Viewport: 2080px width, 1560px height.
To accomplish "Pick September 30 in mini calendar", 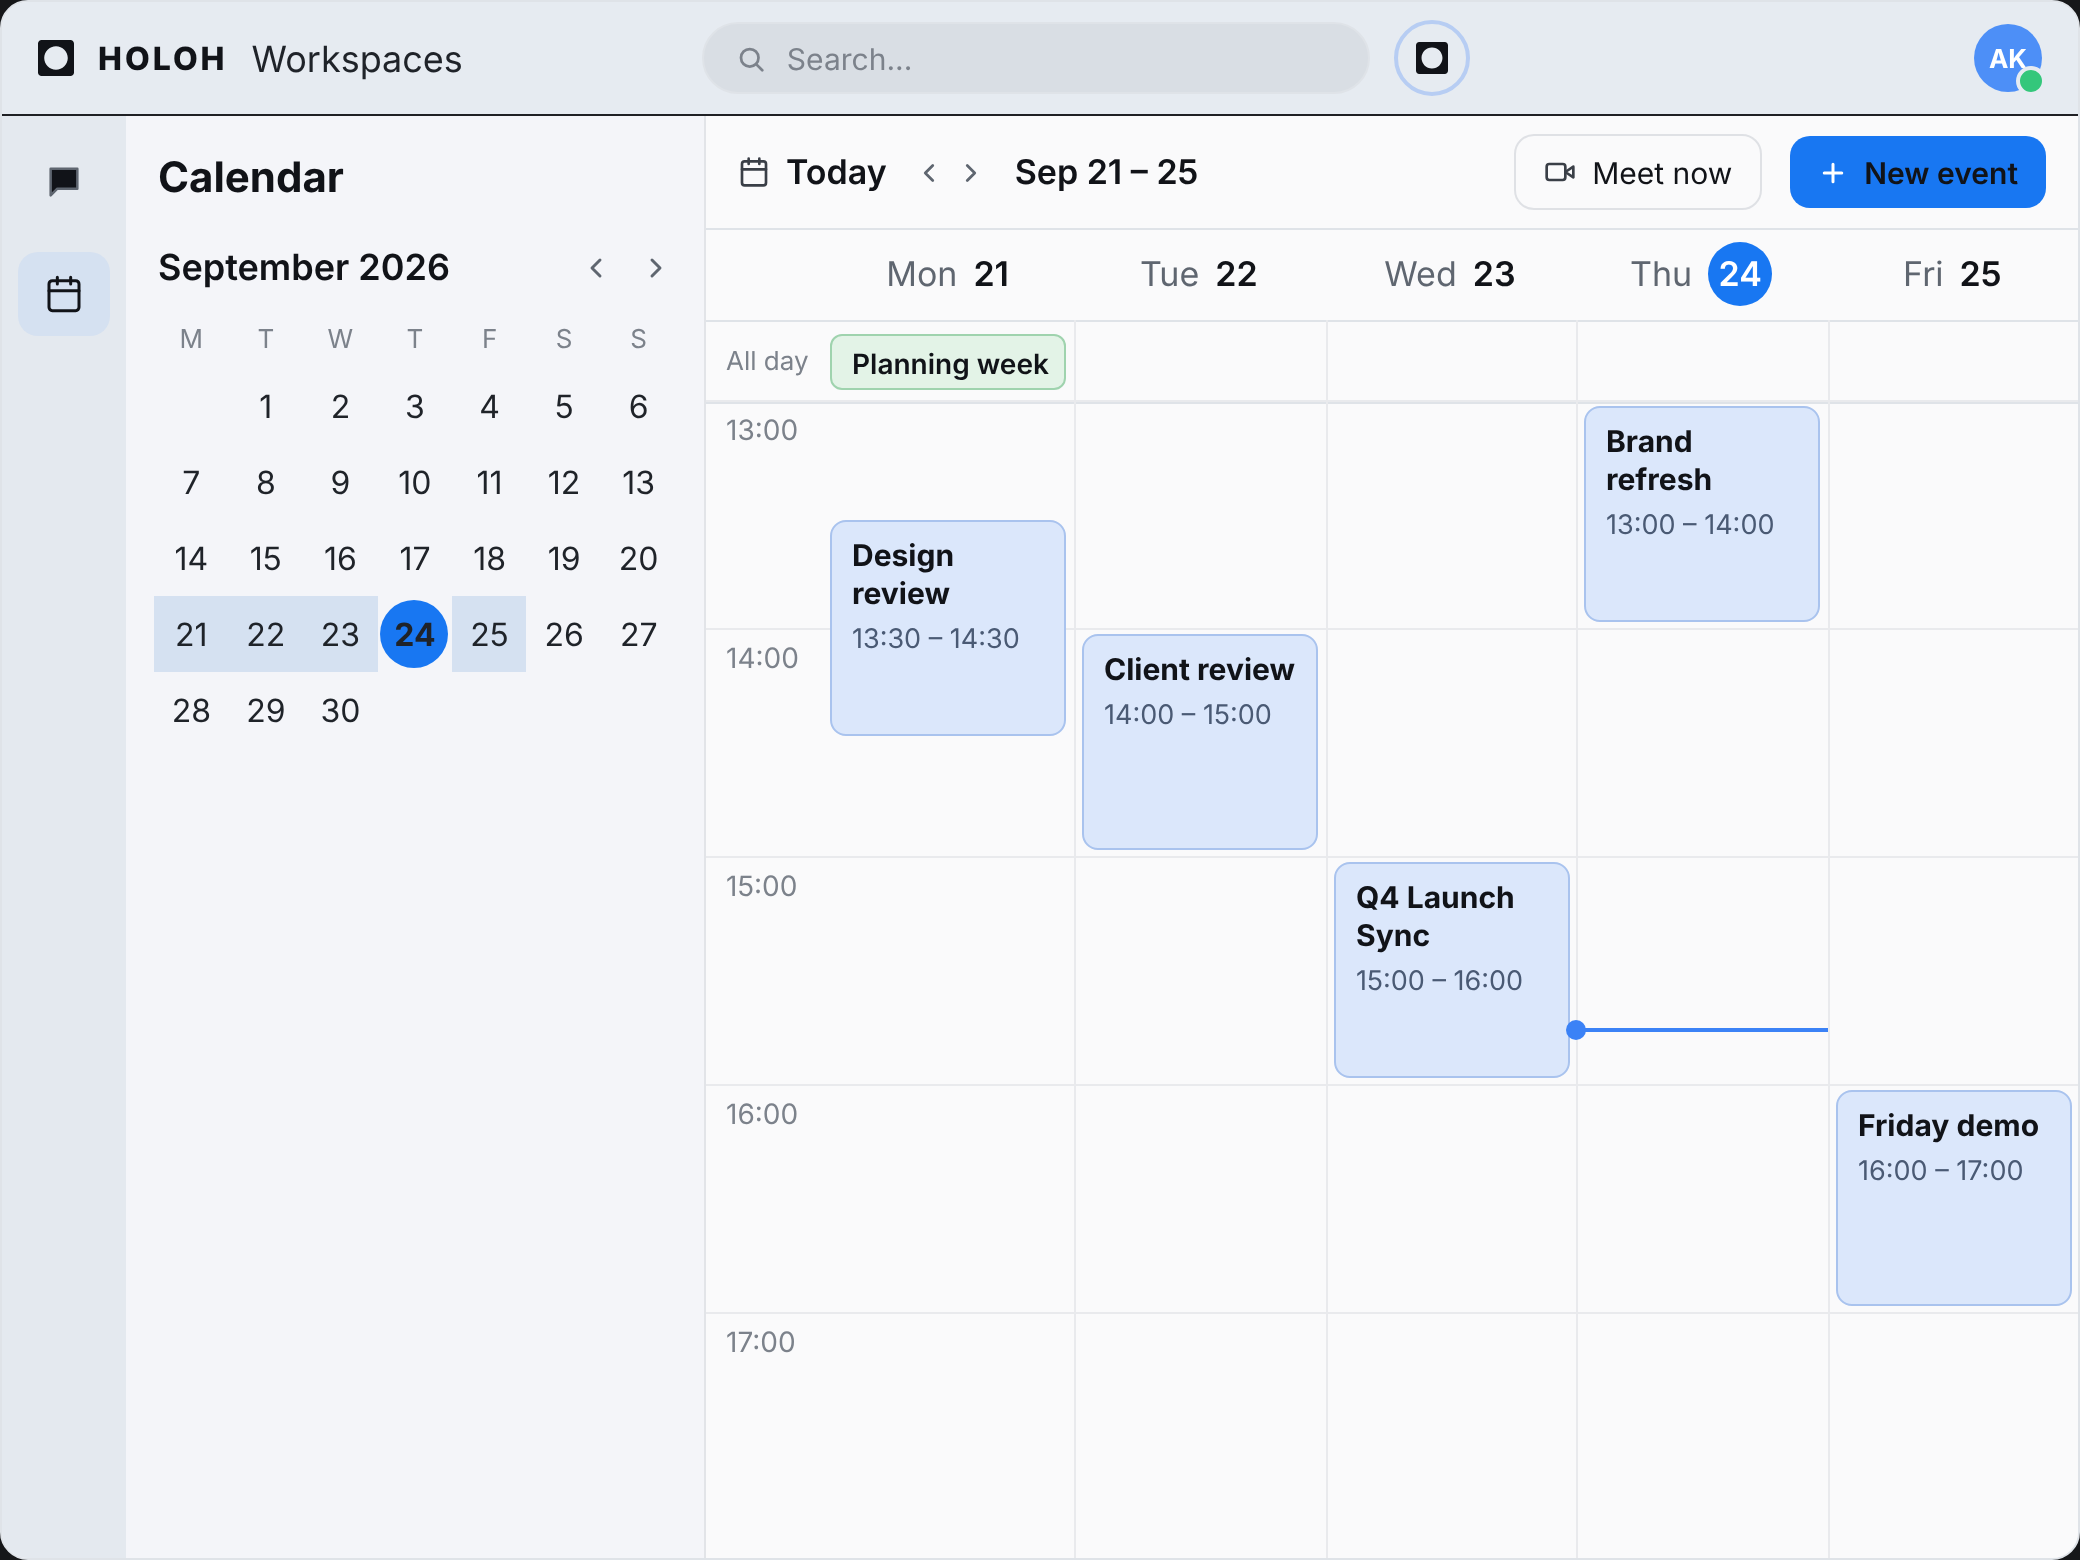I will click(x=340, y=710).
